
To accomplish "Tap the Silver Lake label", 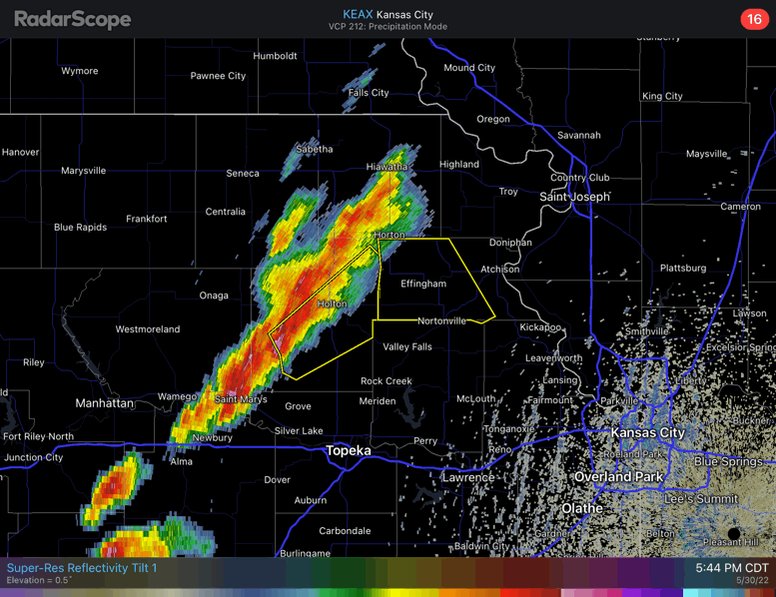I will [x=299, y=431].
